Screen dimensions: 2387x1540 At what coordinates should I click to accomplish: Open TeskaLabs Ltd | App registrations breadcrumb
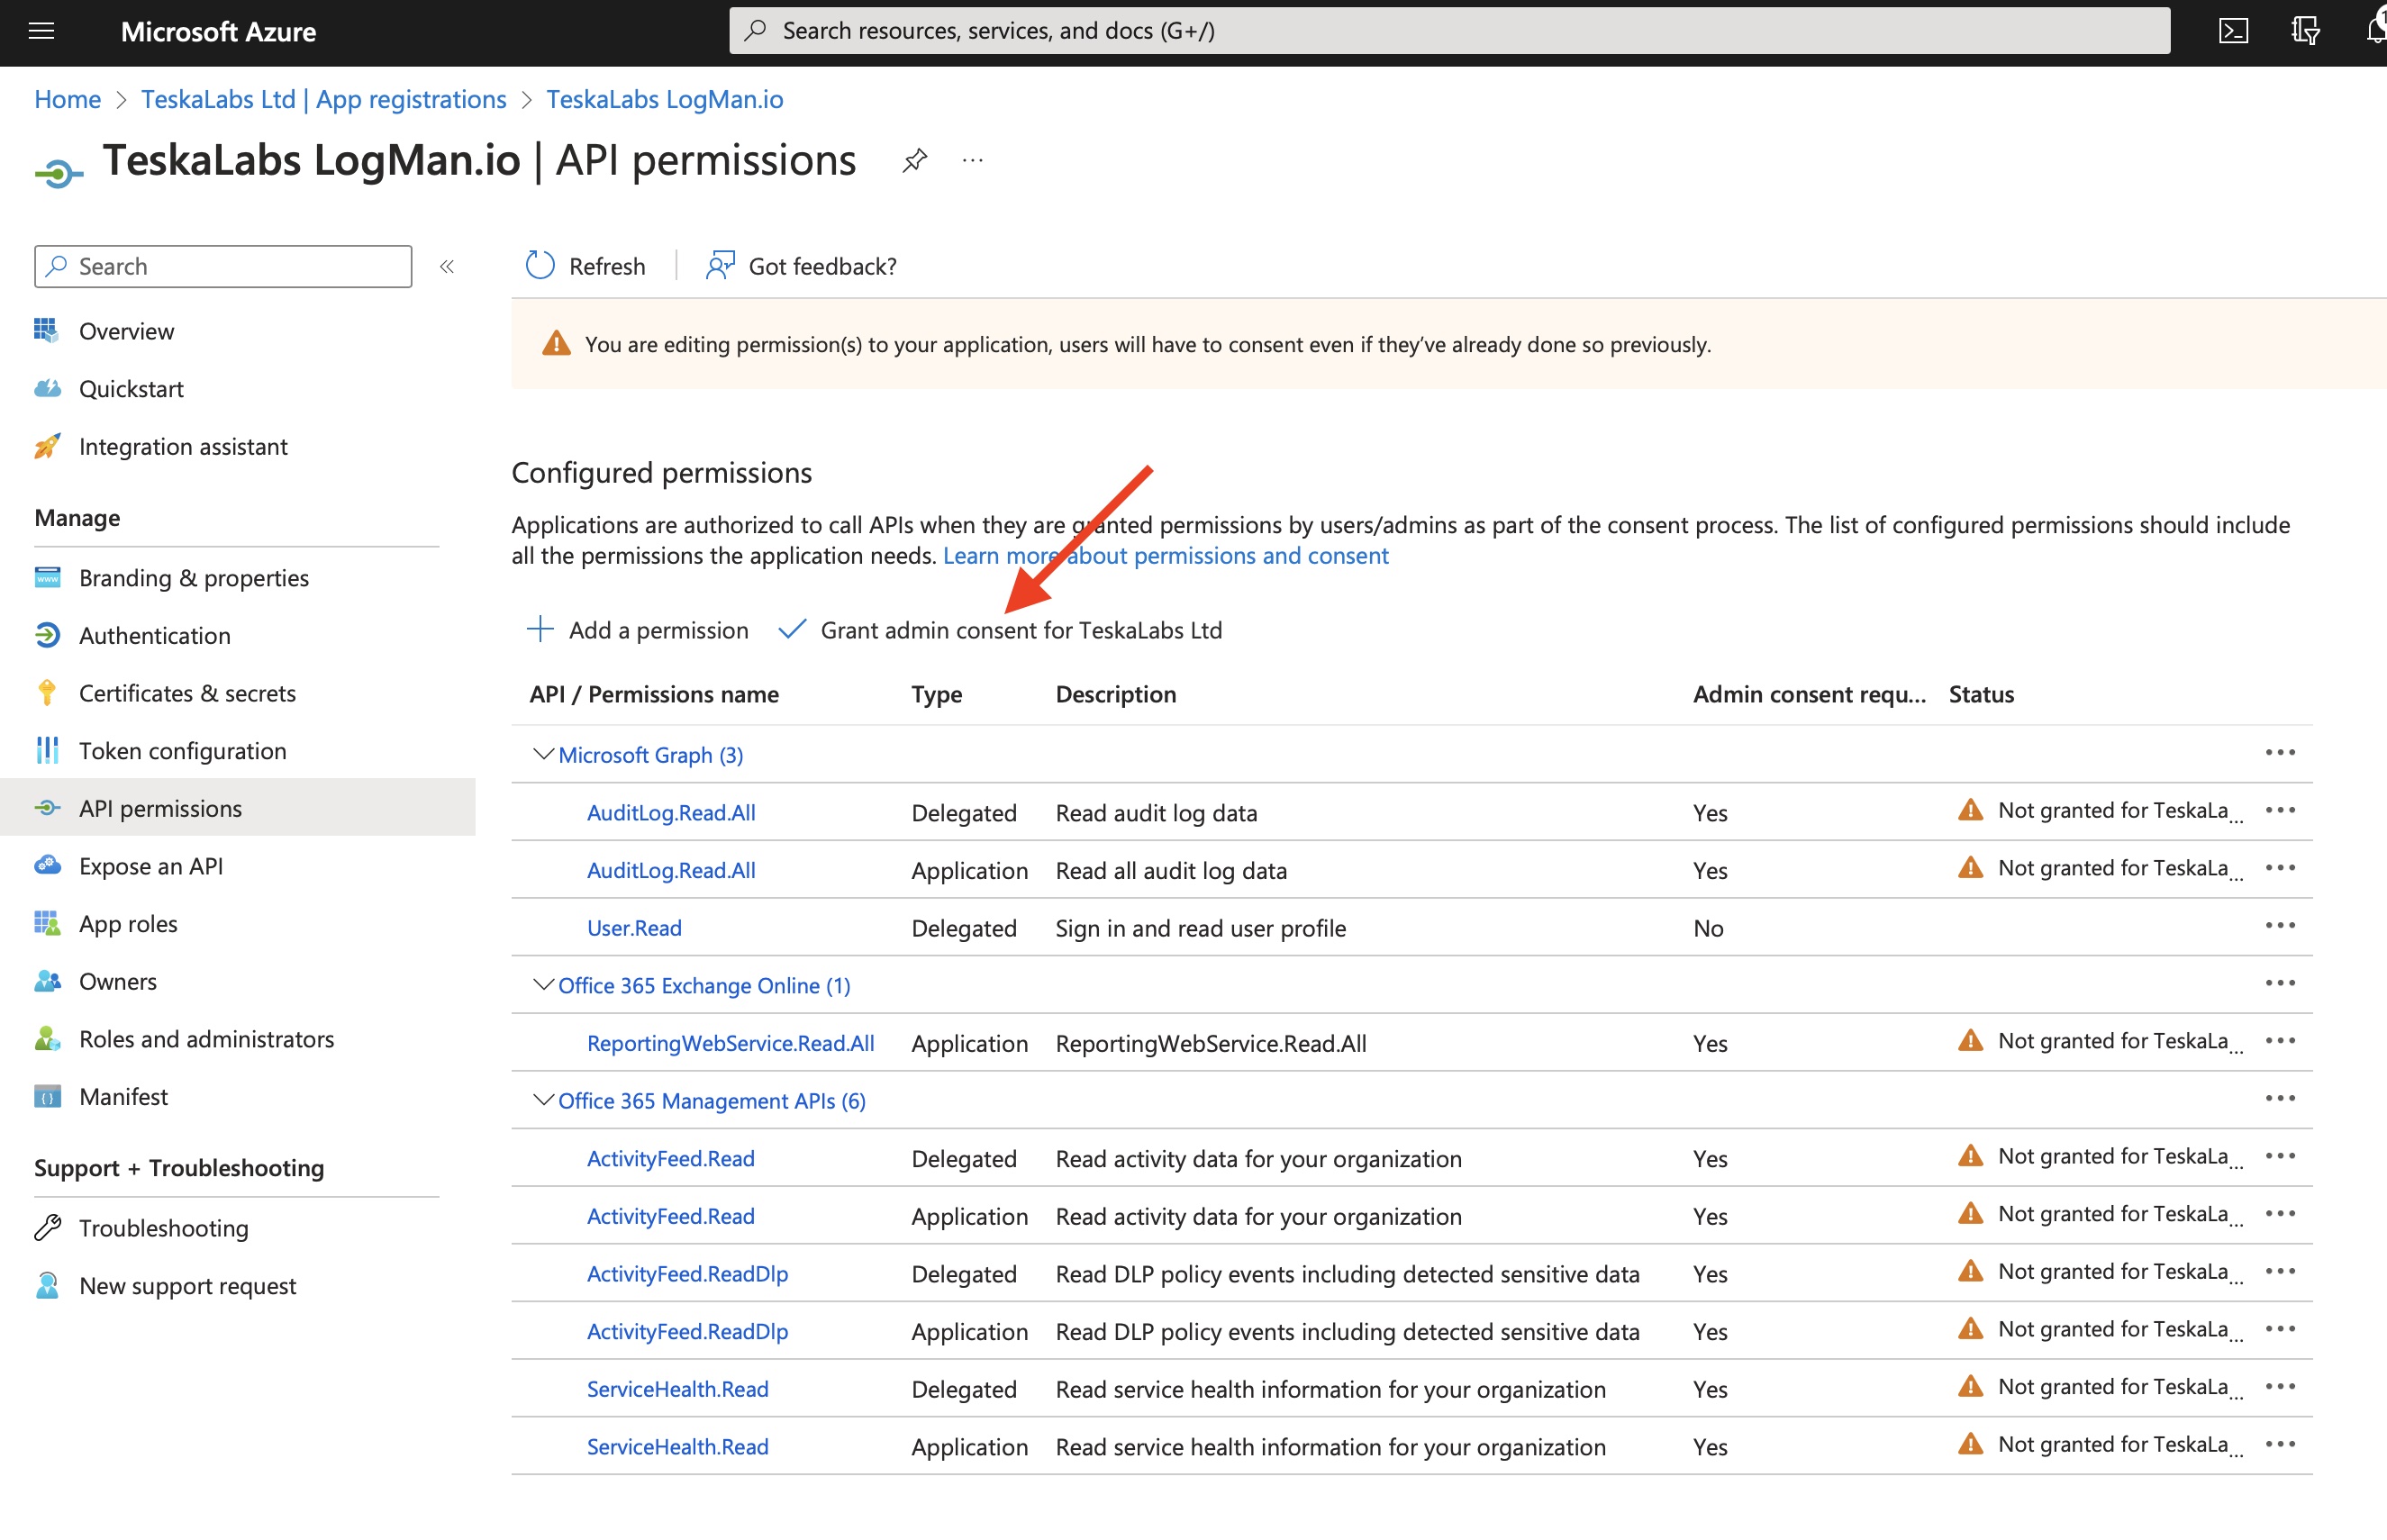323,99
